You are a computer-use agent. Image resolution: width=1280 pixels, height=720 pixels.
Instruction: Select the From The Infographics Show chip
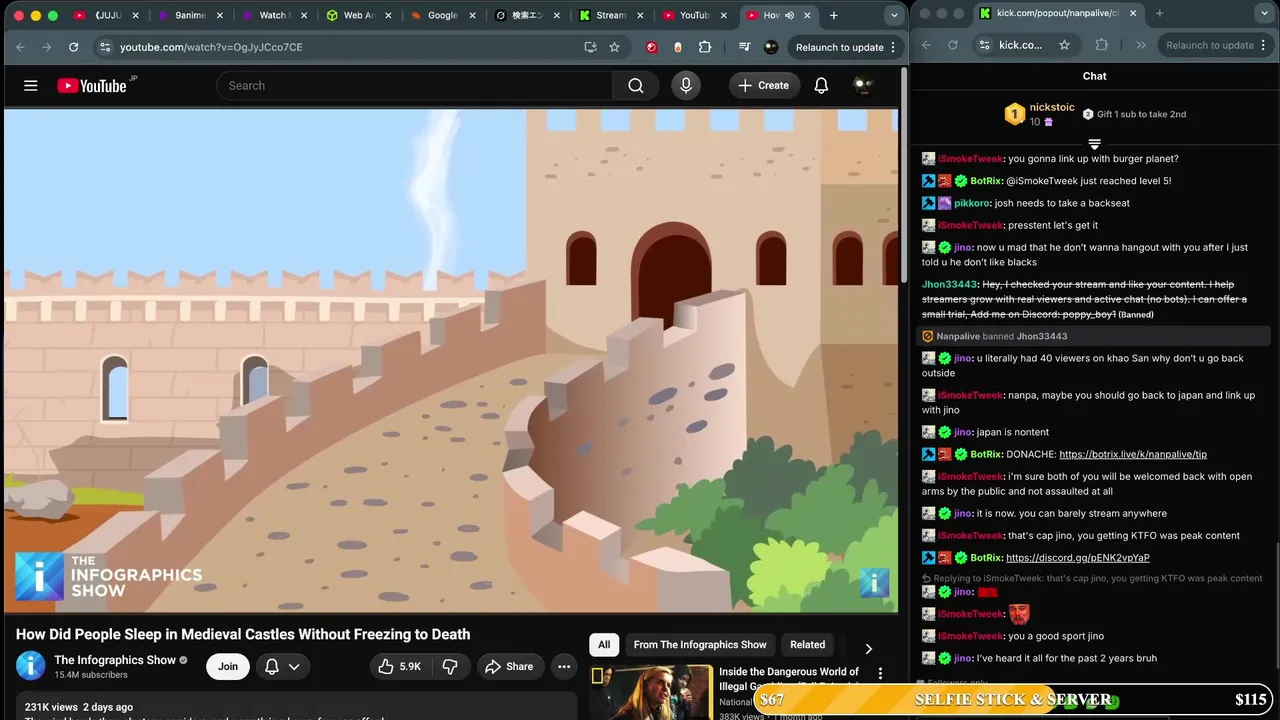(700, 645)
